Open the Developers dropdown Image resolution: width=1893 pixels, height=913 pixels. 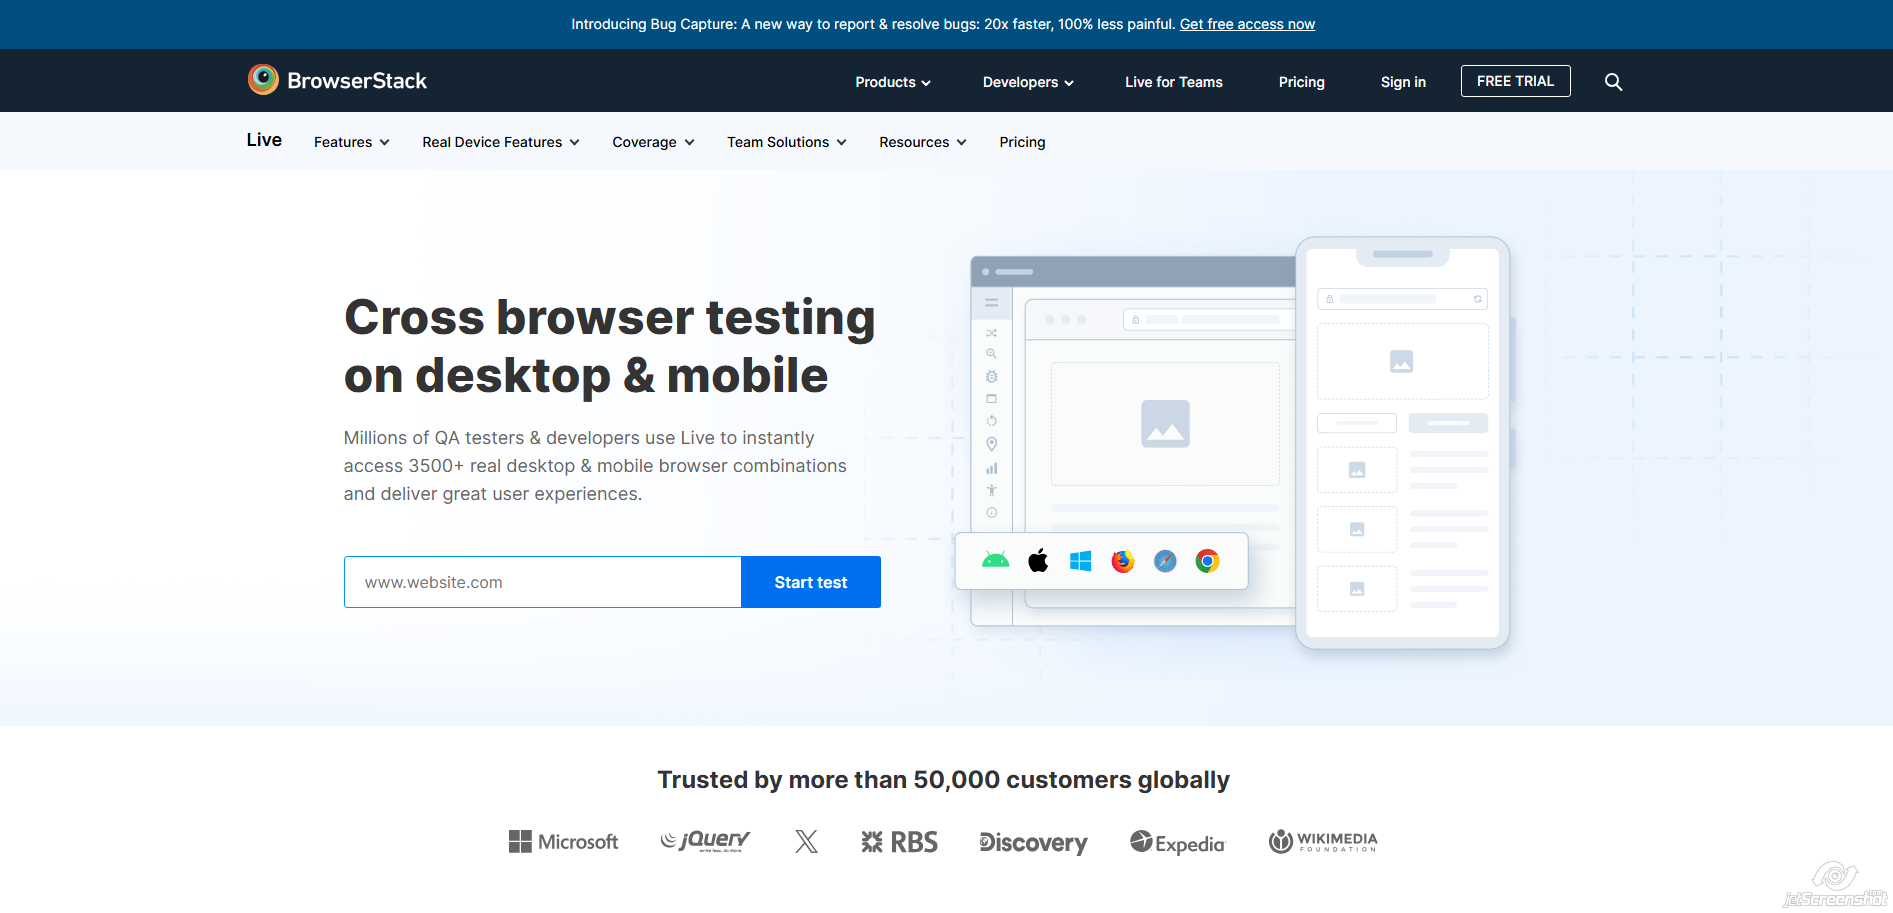pos(1027,82)
